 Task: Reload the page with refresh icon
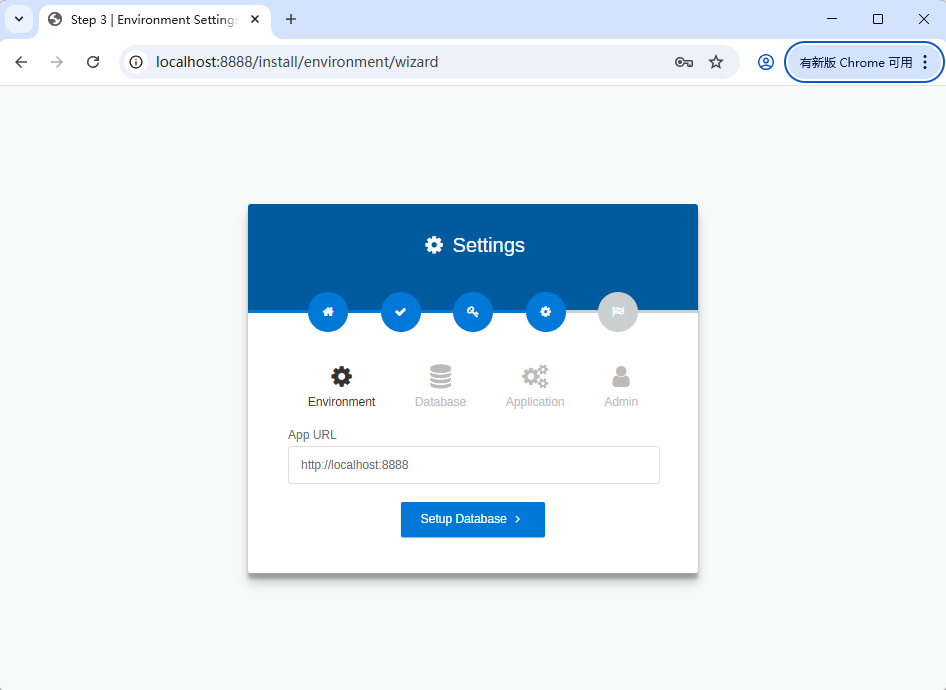(93, 62)
